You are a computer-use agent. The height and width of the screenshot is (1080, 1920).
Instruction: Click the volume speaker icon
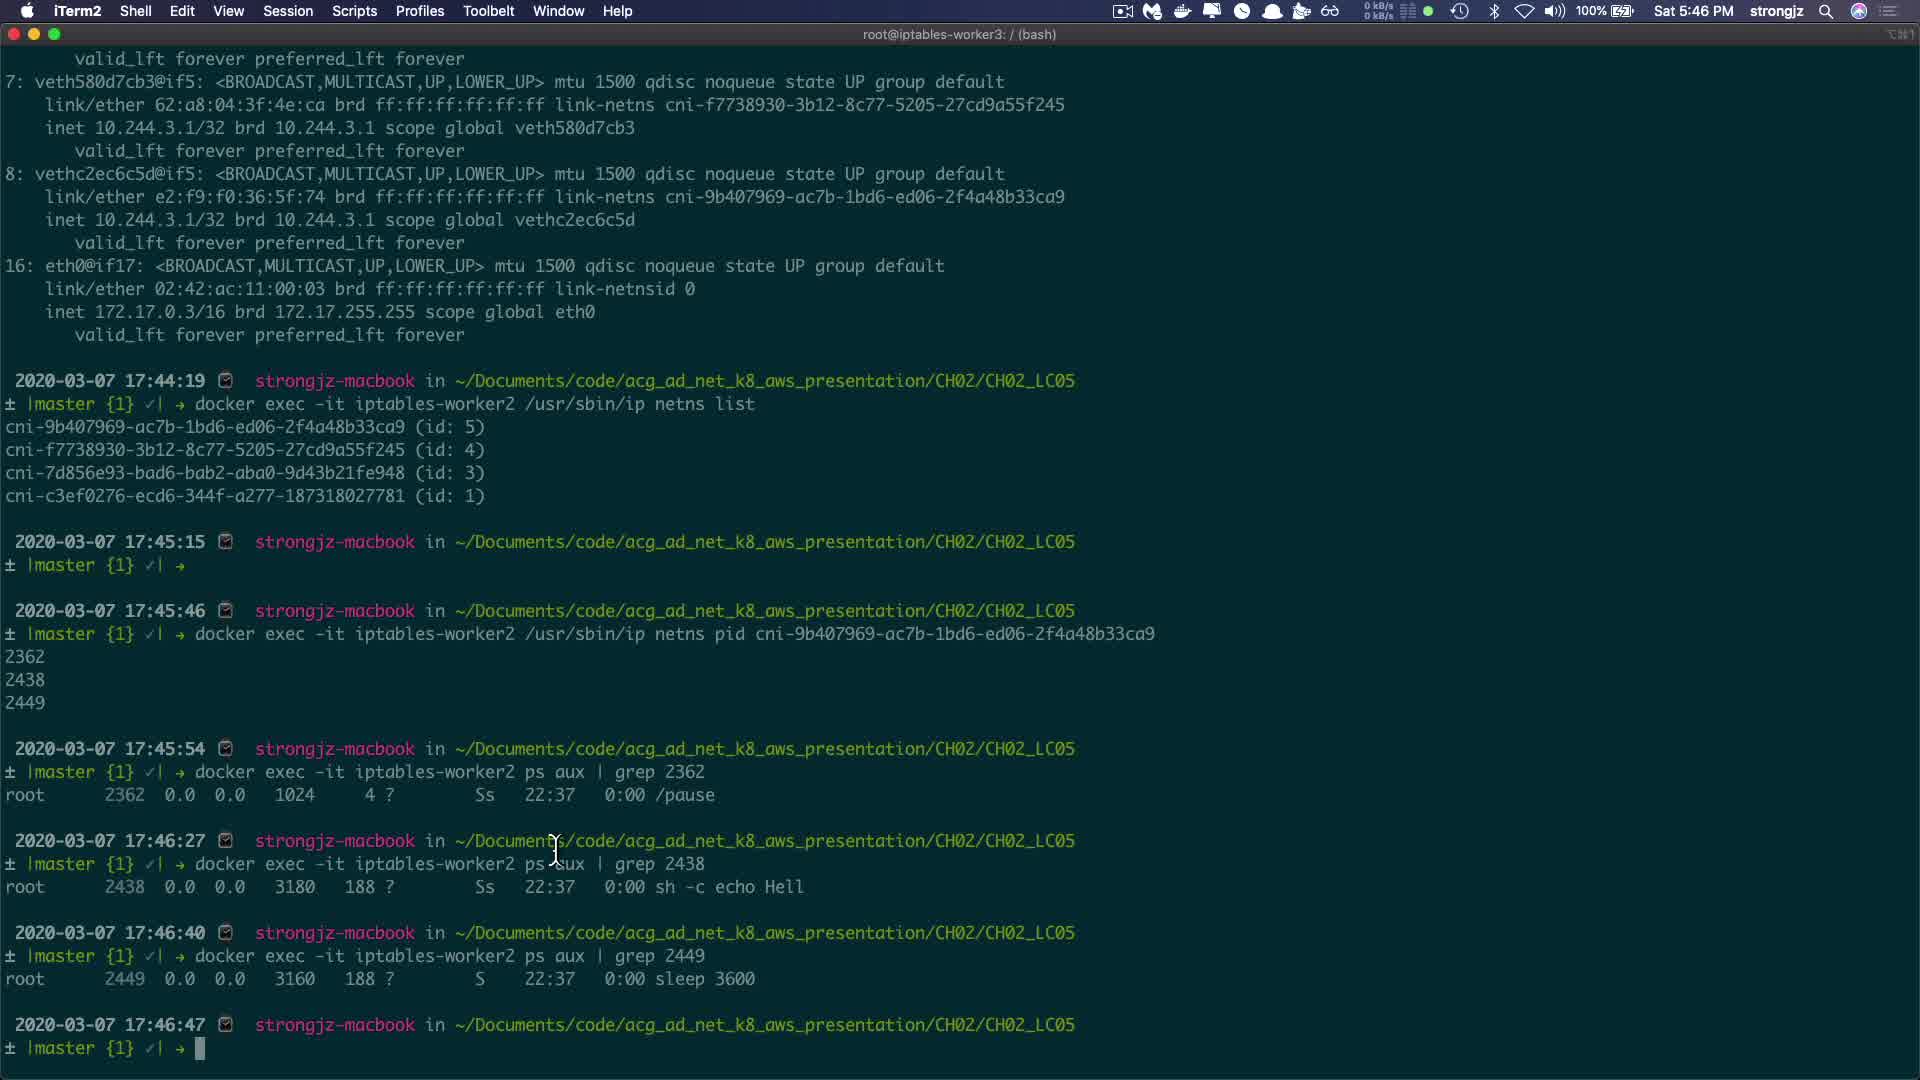1554,11
